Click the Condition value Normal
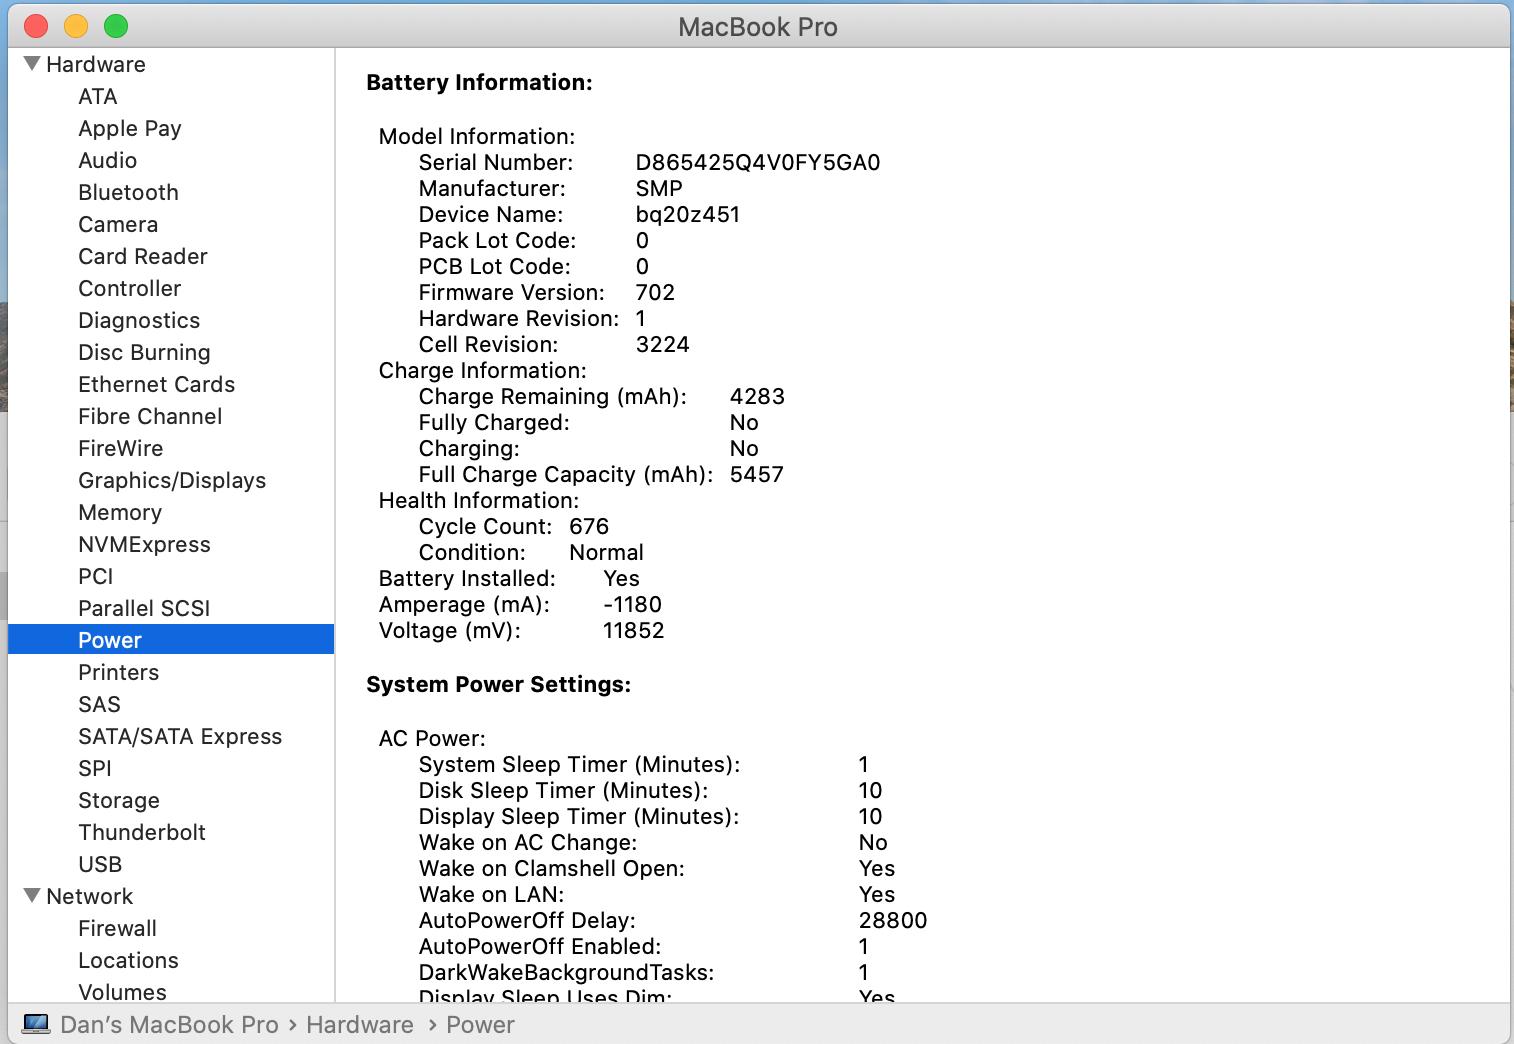The image size is (1514, 1044). 606,552
